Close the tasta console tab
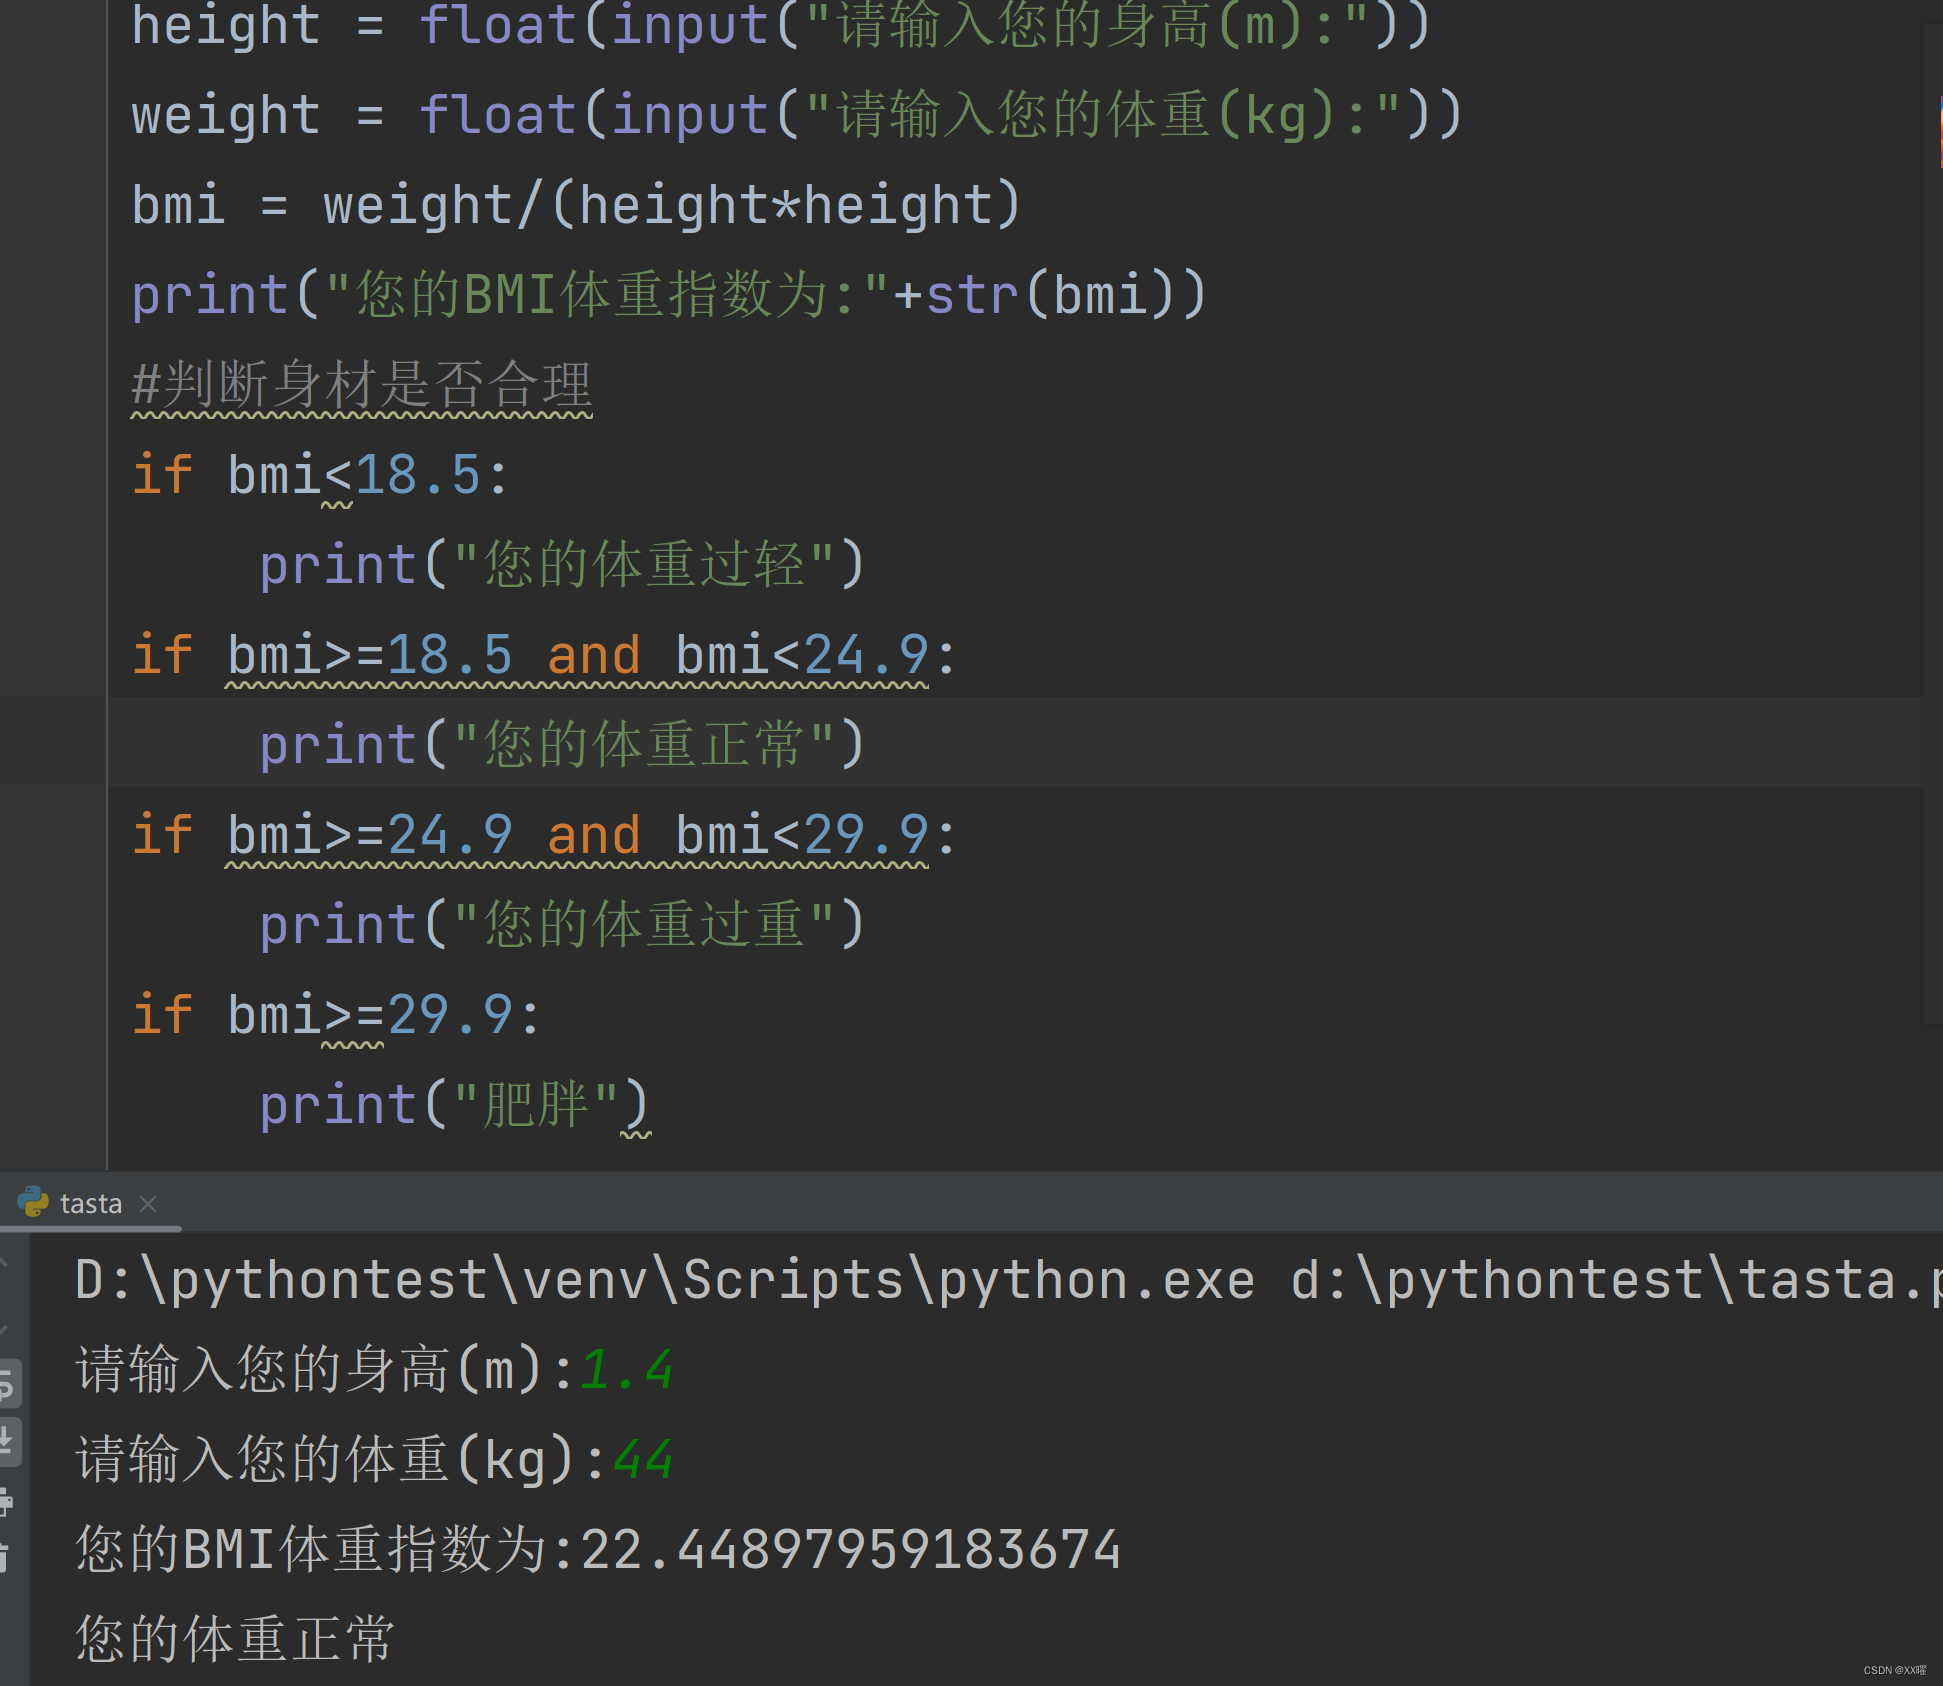Screen dimensions: 1943x1686 pyautogui.click(x=149, y=1203)
